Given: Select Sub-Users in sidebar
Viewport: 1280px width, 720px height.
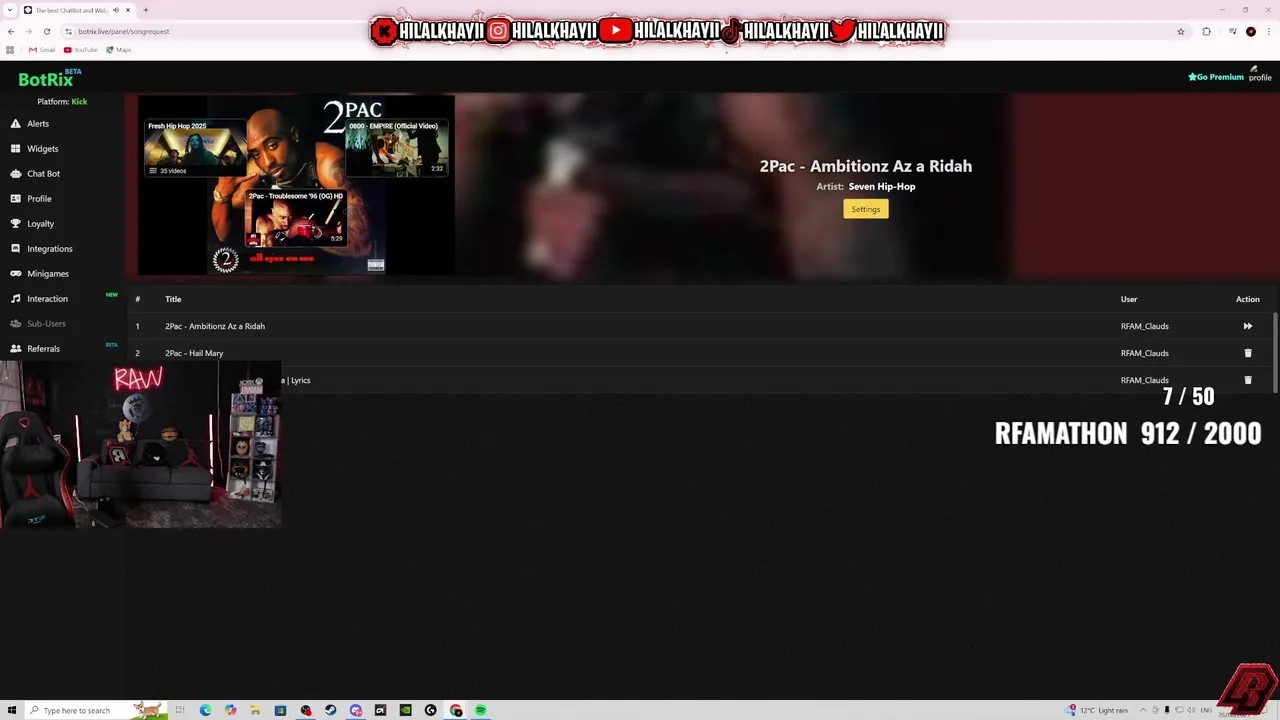Looking at the screenshot, I should [46, 324].
